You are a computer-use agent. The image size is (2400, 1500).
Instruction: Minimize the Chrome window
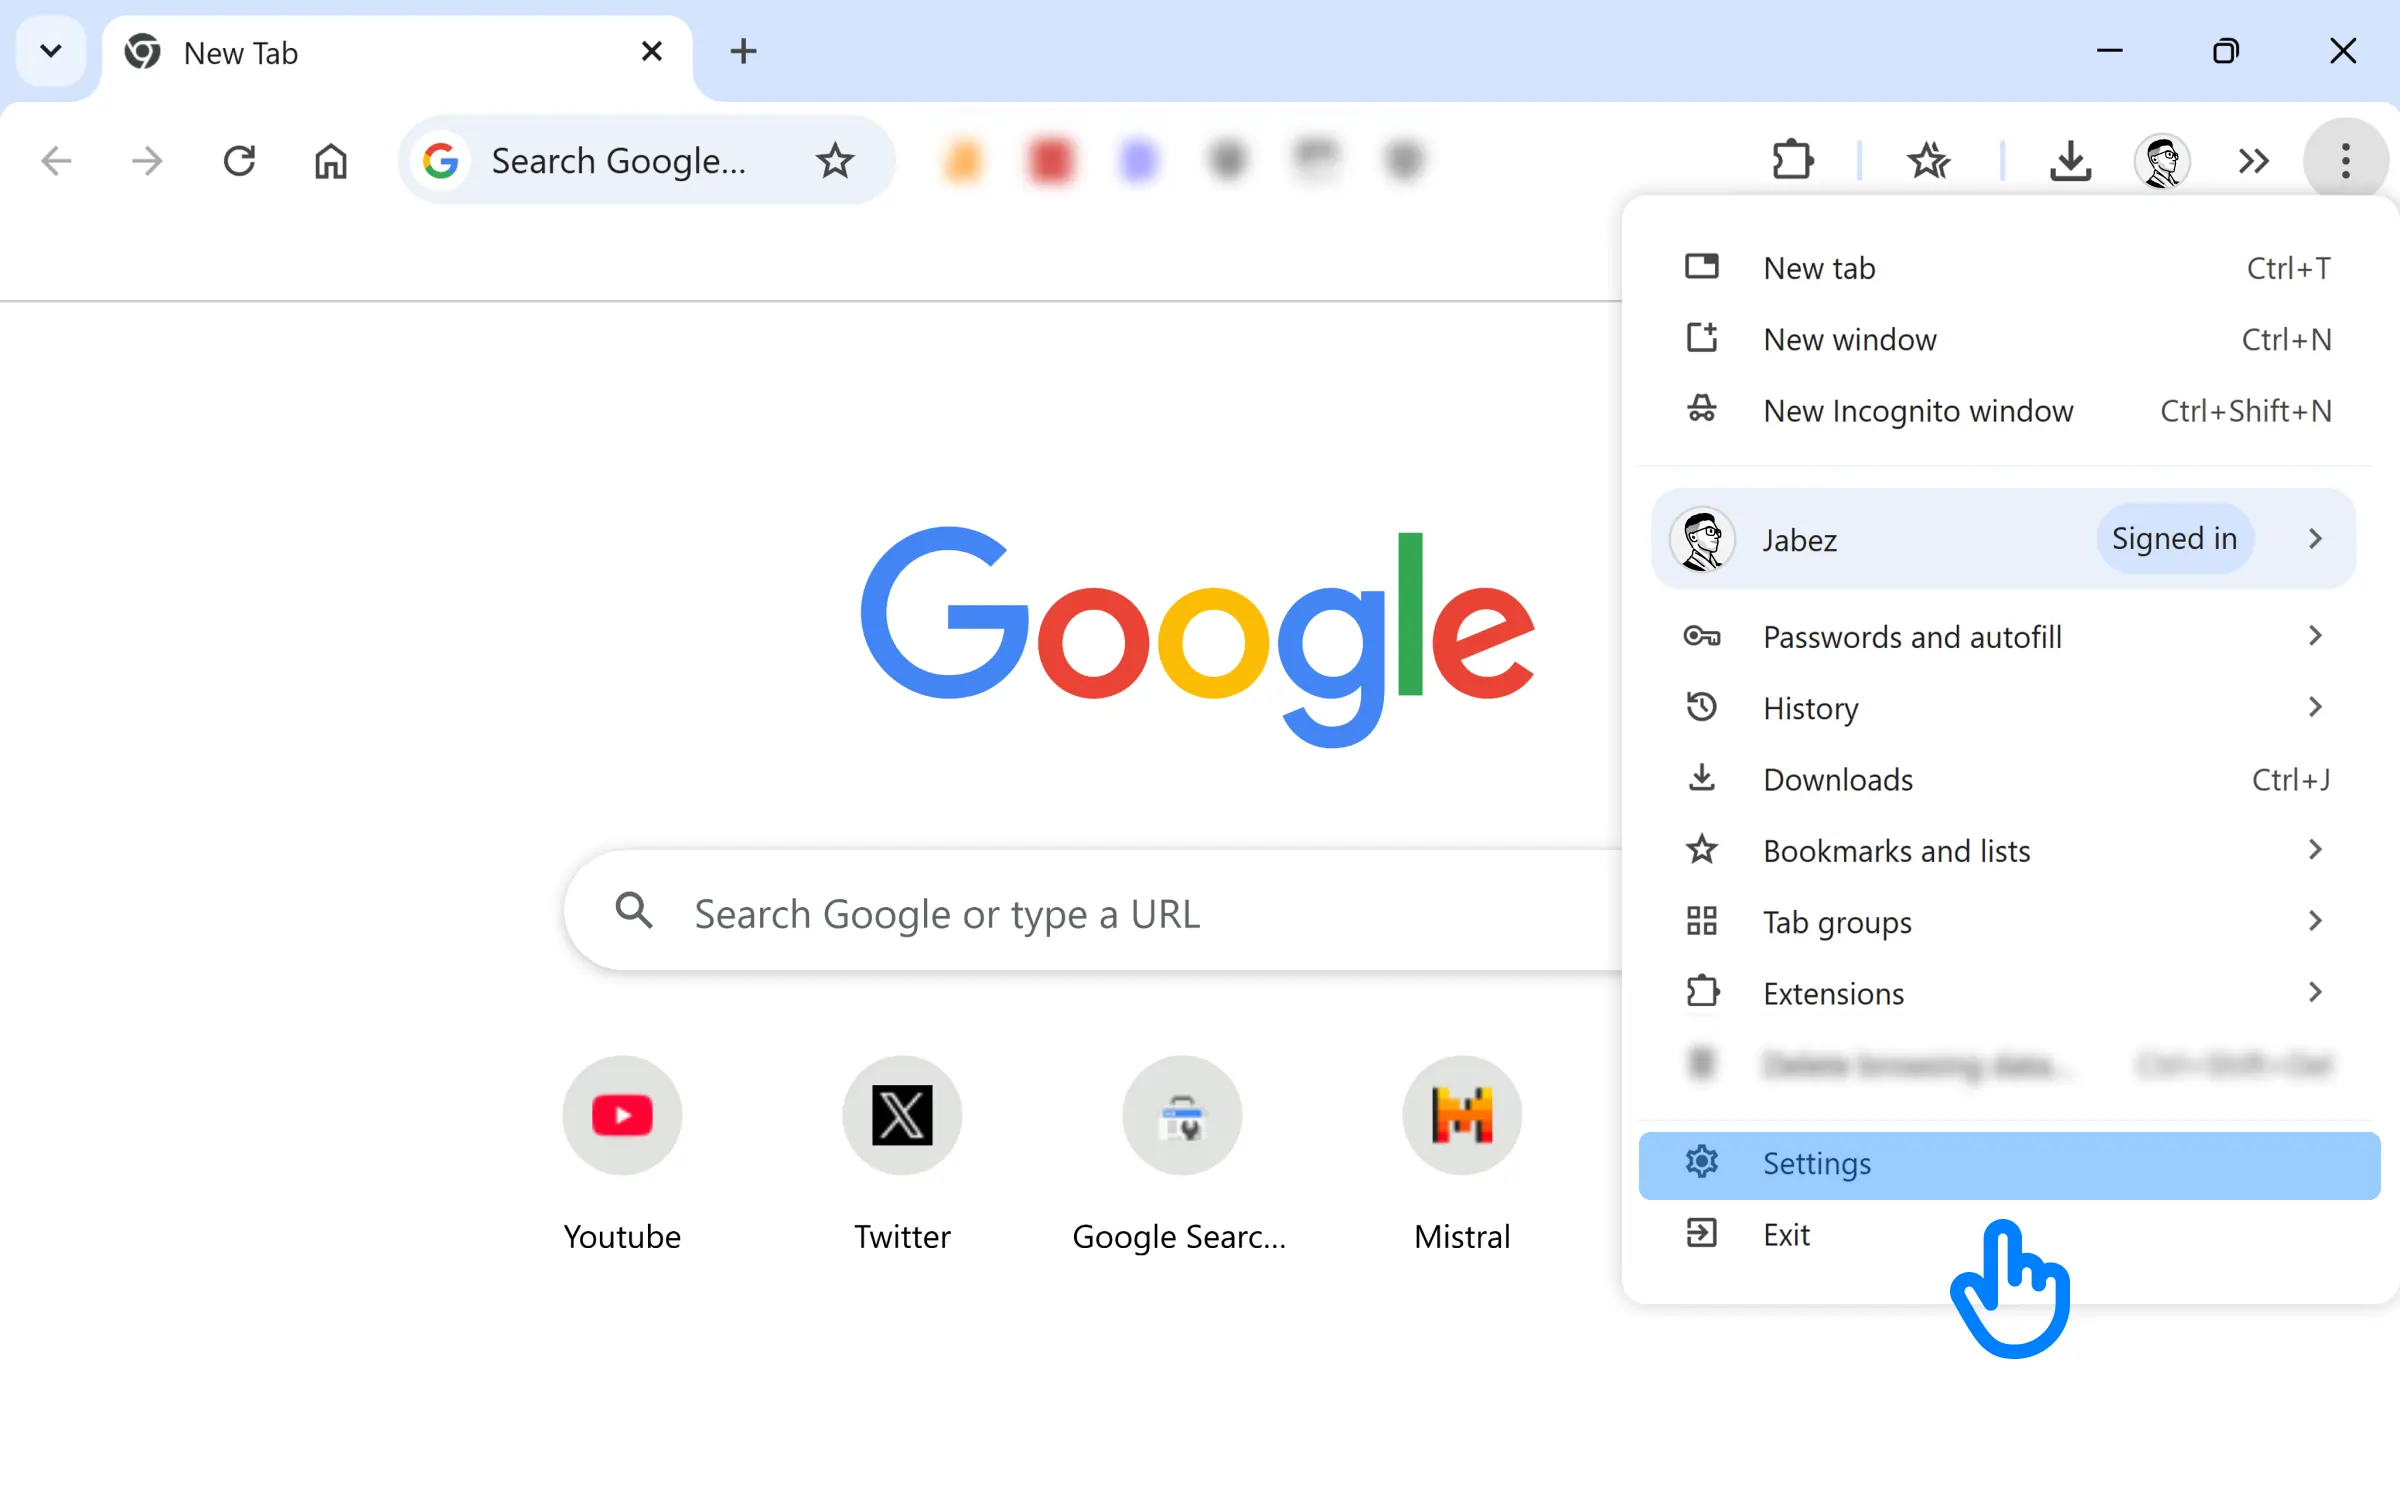(x=2109, y=51)
